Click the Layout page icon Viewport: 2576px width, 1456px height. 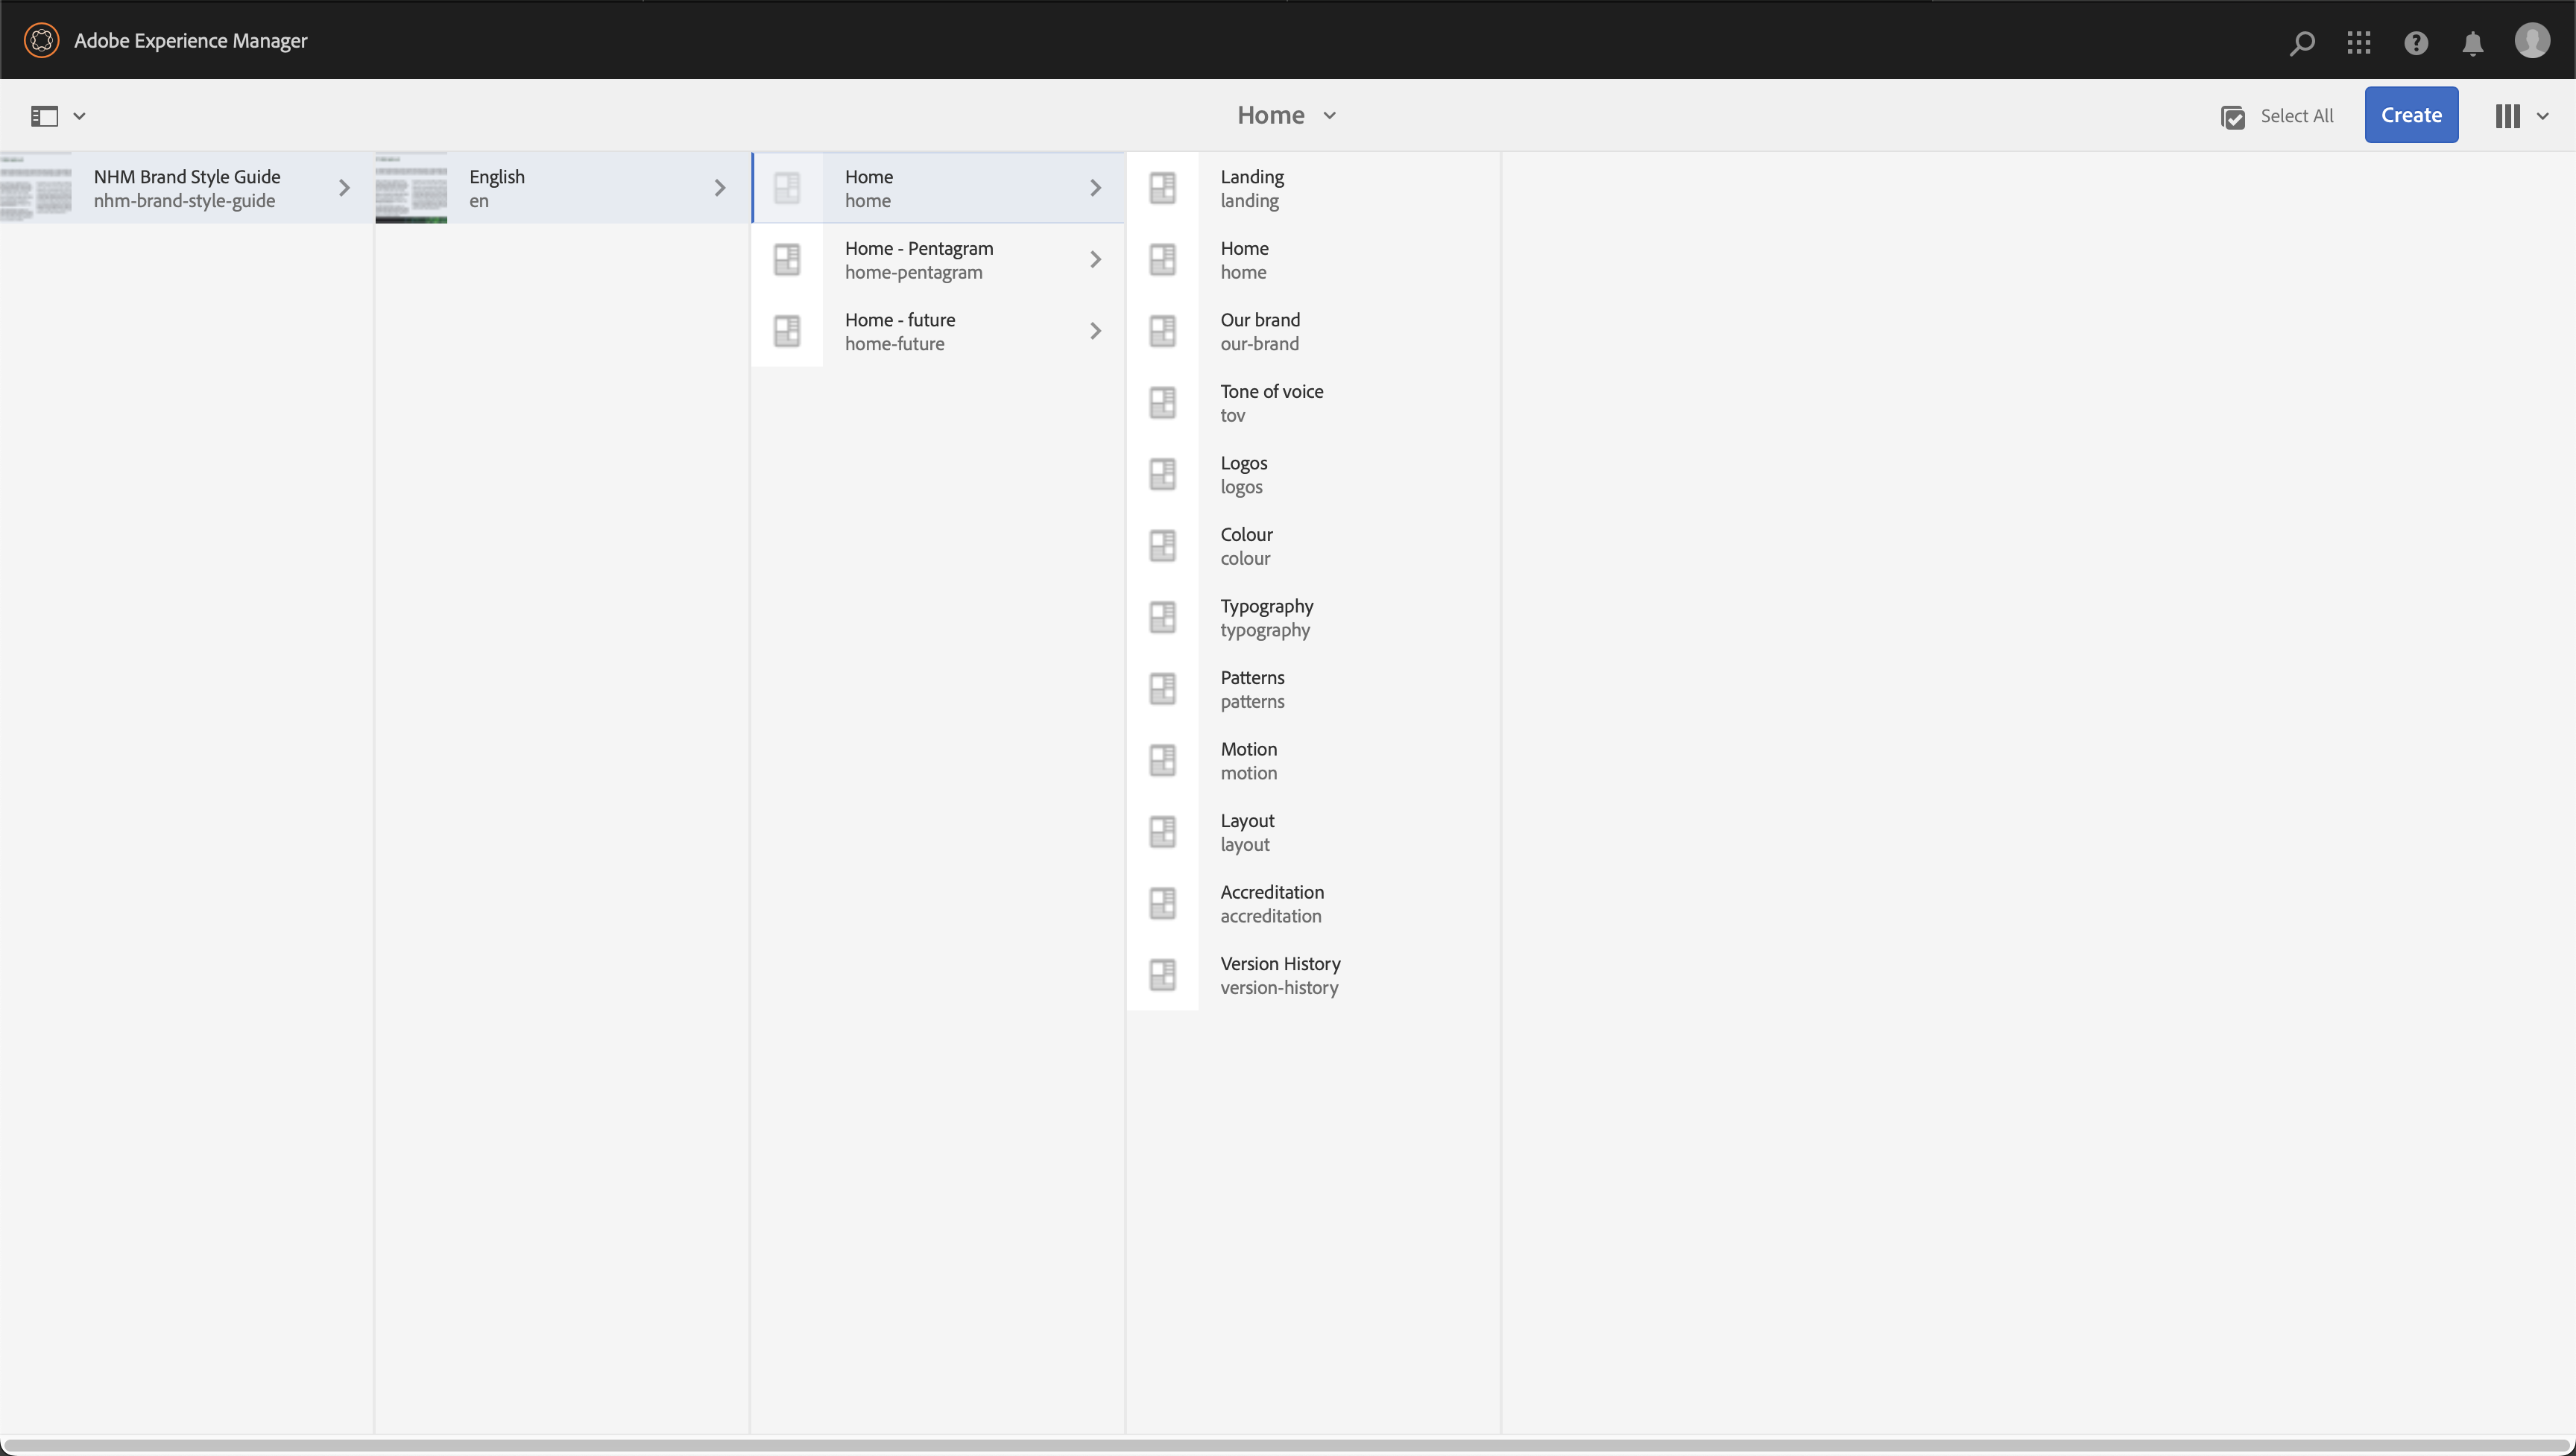(1162, 832)
